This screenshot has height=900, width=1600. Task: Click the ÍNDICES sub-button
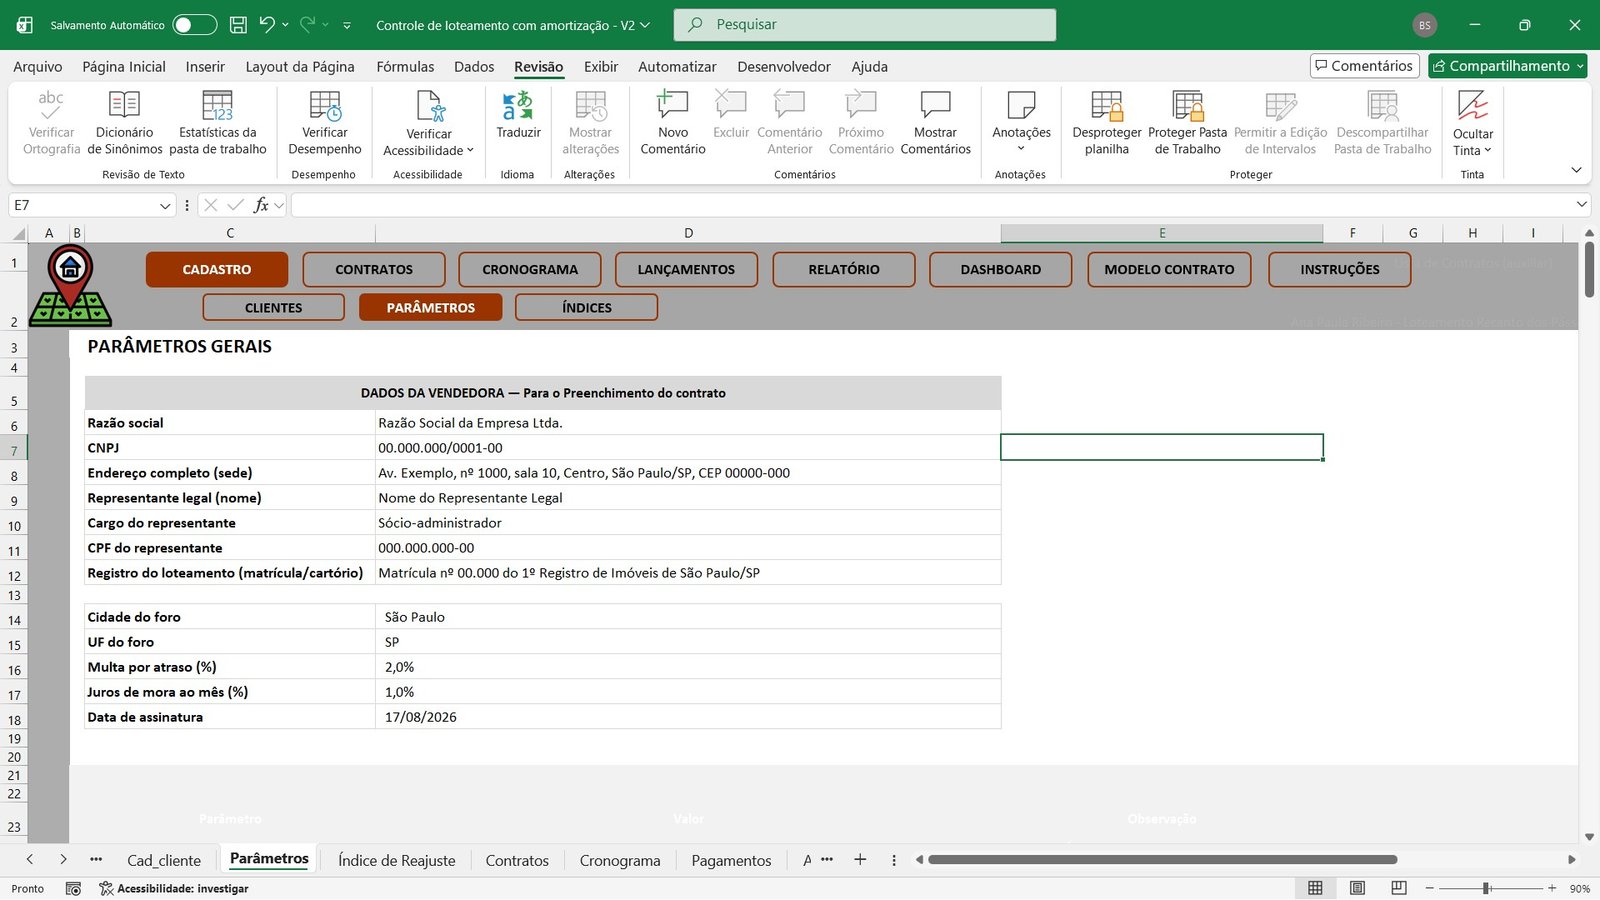tap(587, 307)
